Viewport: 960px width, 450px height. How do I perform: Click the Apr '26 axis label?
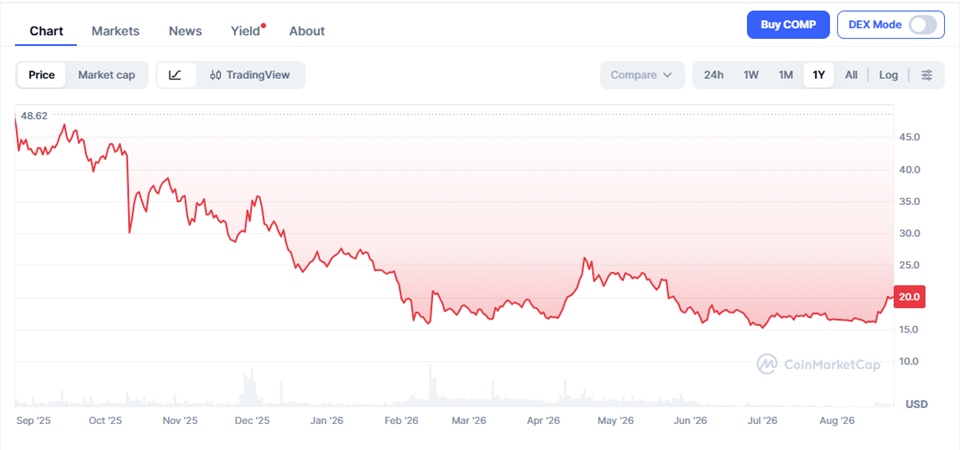coord(544,421)
